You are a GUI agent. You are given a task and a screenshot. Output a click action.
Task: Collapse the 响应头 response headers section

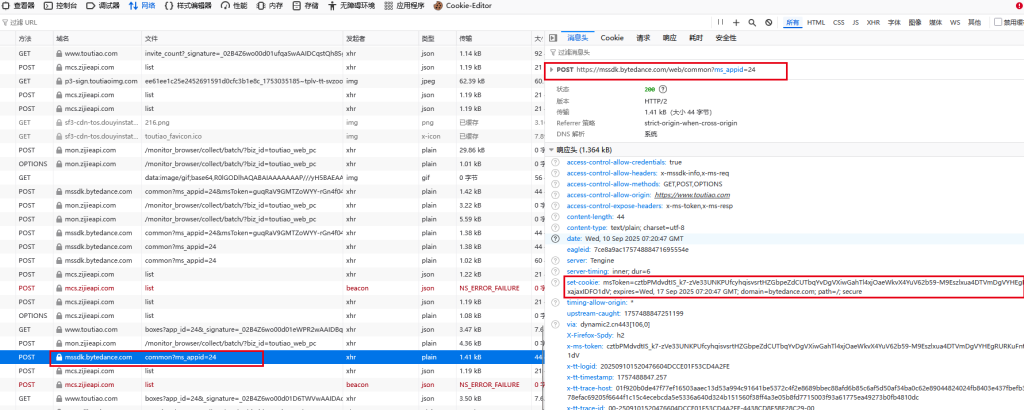tap(551, 149)
